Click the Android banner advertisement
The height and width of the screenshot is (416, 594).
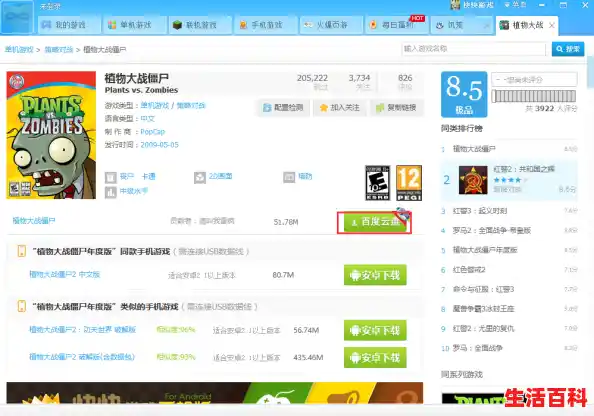(x=215, y=393)
